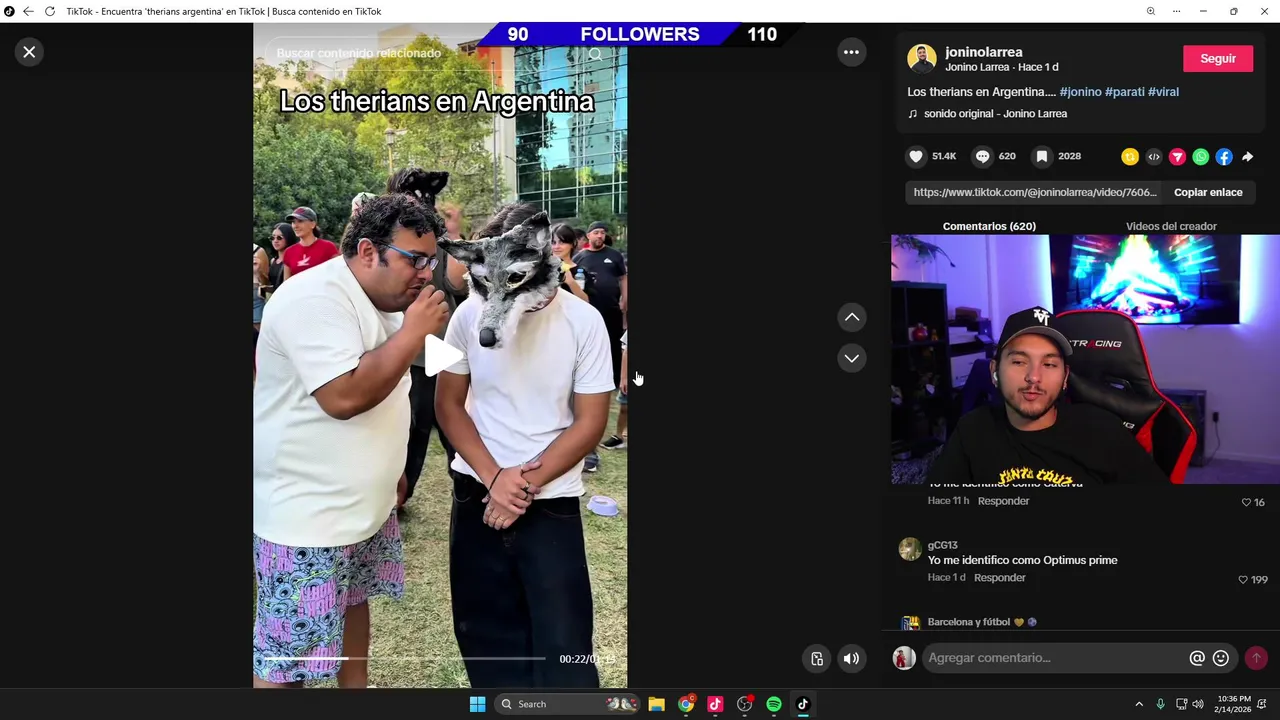Switch to Videos del creador tab
This screenshot has width=1280, height=720.
click(1171, 226)
